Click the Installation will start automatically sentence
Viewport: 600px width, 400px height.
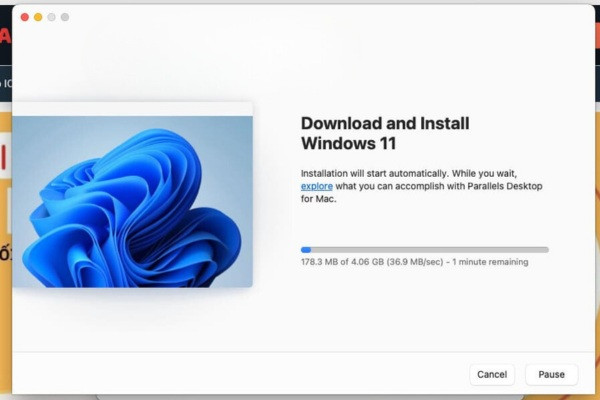point(374,174)
